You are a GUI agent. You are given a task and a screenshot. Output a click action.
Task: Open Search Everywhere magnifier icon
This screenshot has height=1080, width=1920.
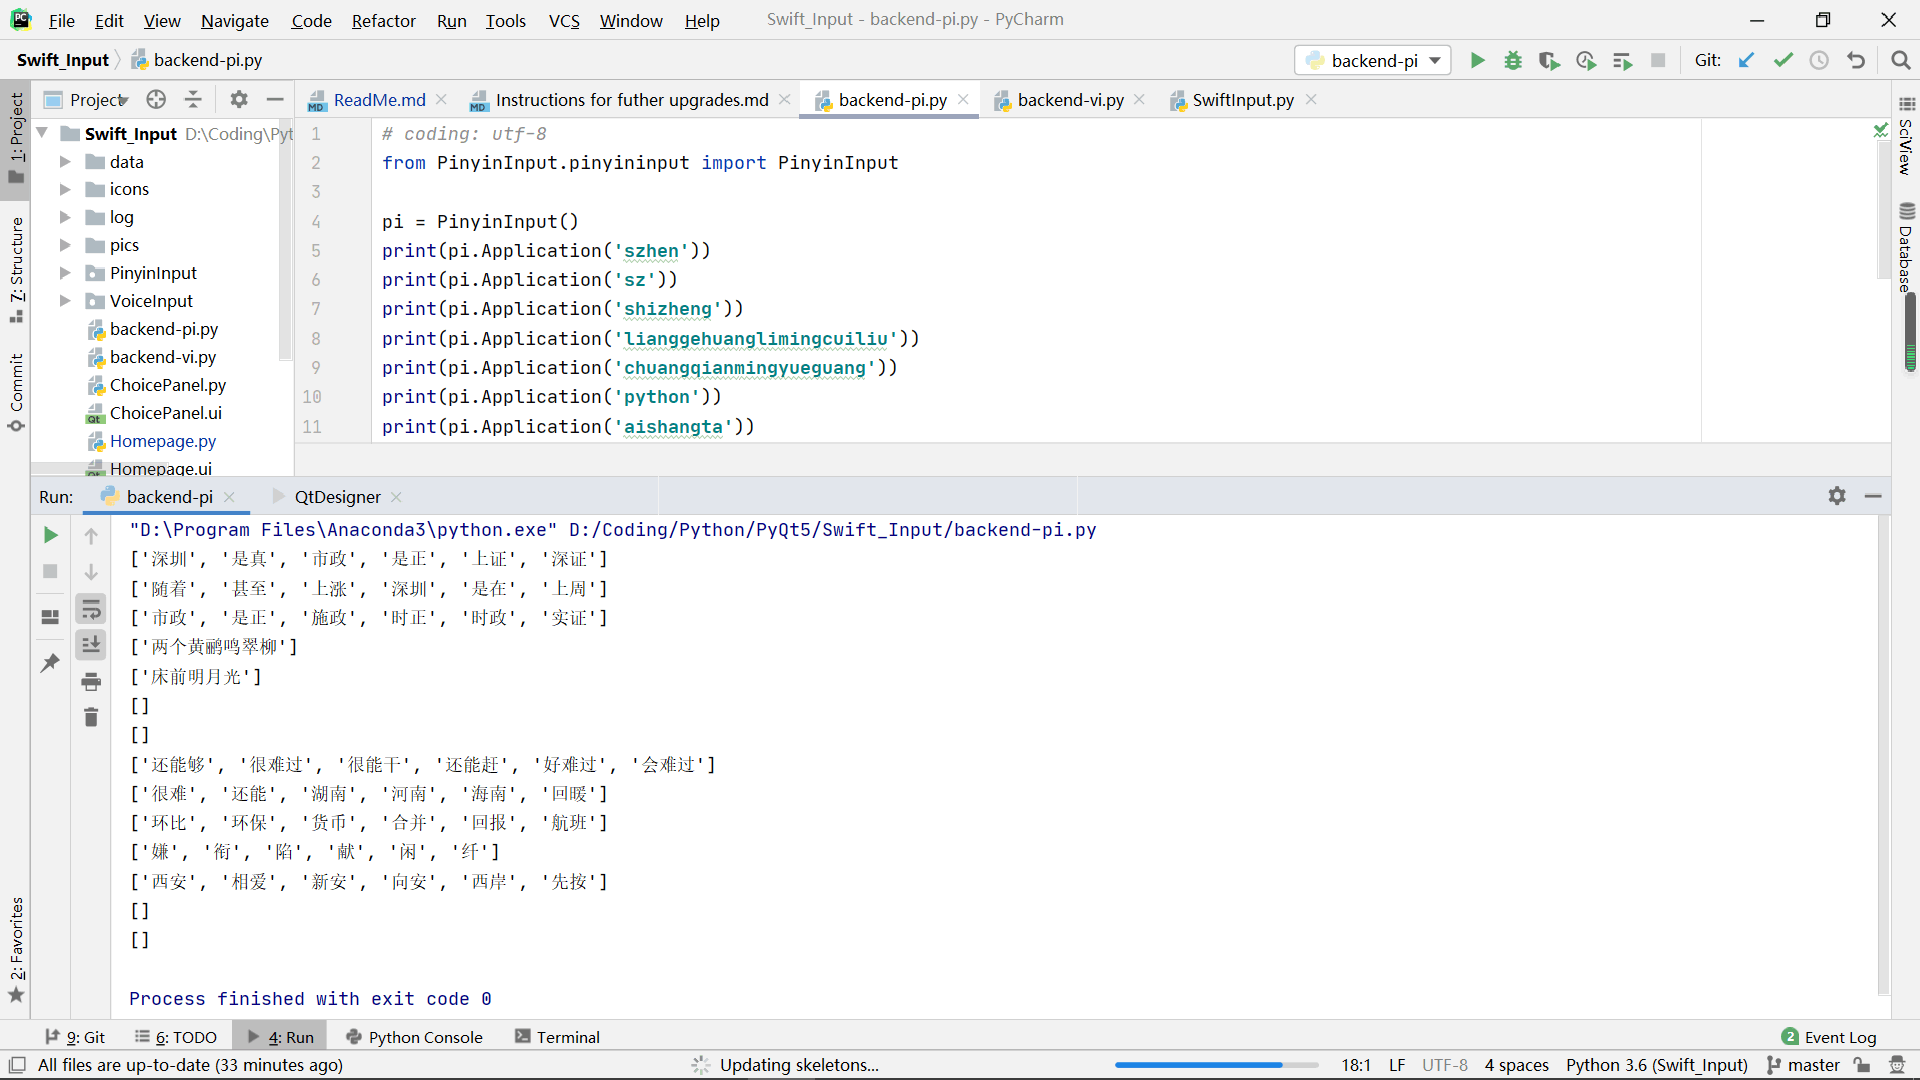click(1900, 61)
